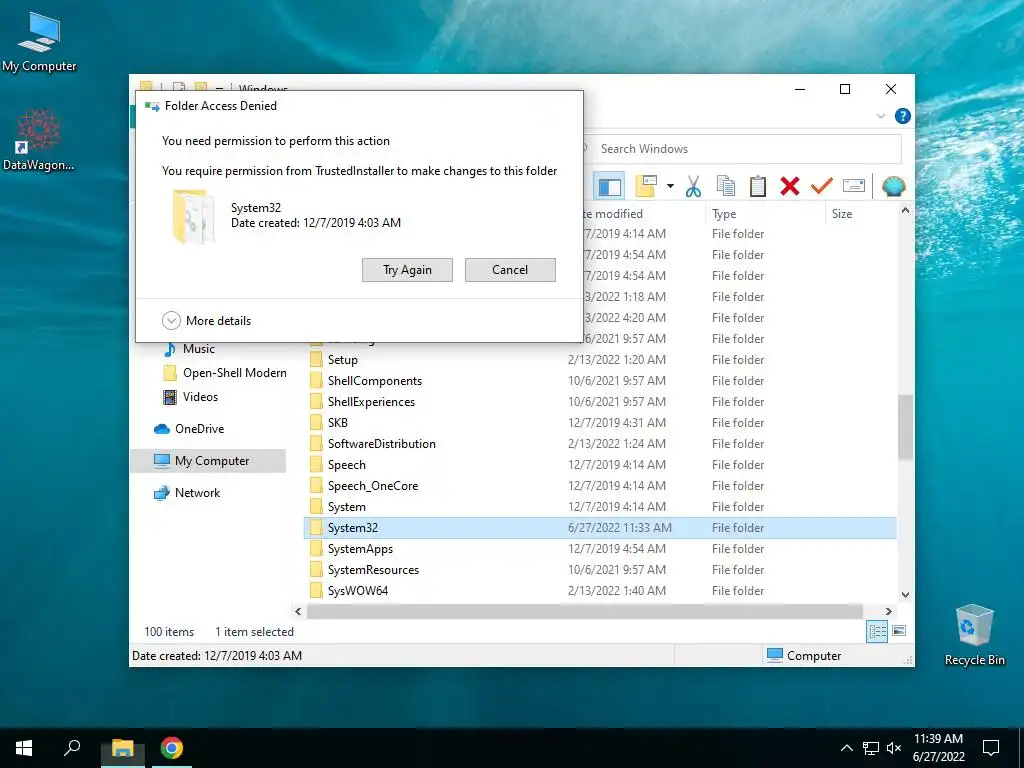Viewport: 1024px width, 768px height.
Task: Sort by the Type column header
Action: click(x=724, y=214)
